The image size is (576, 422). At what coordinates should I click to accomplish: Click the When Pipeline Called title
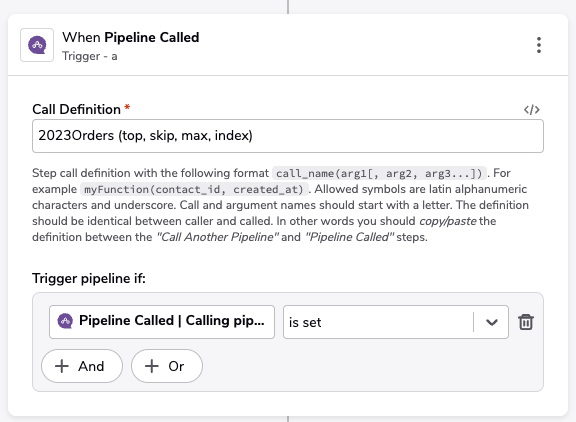(131, 37)
